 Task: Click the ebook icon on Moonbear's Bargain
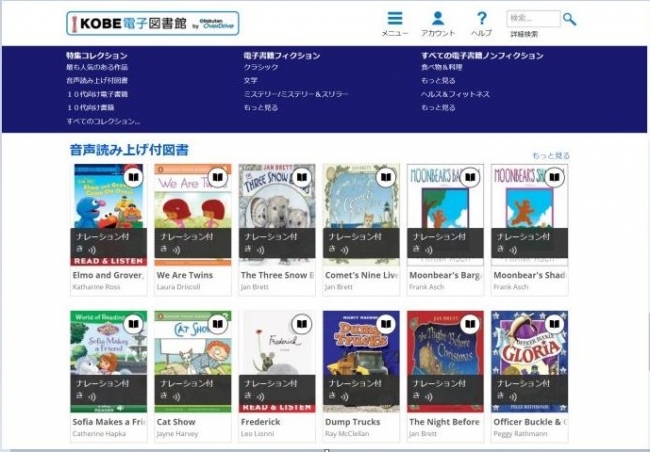tap(470, 177)
